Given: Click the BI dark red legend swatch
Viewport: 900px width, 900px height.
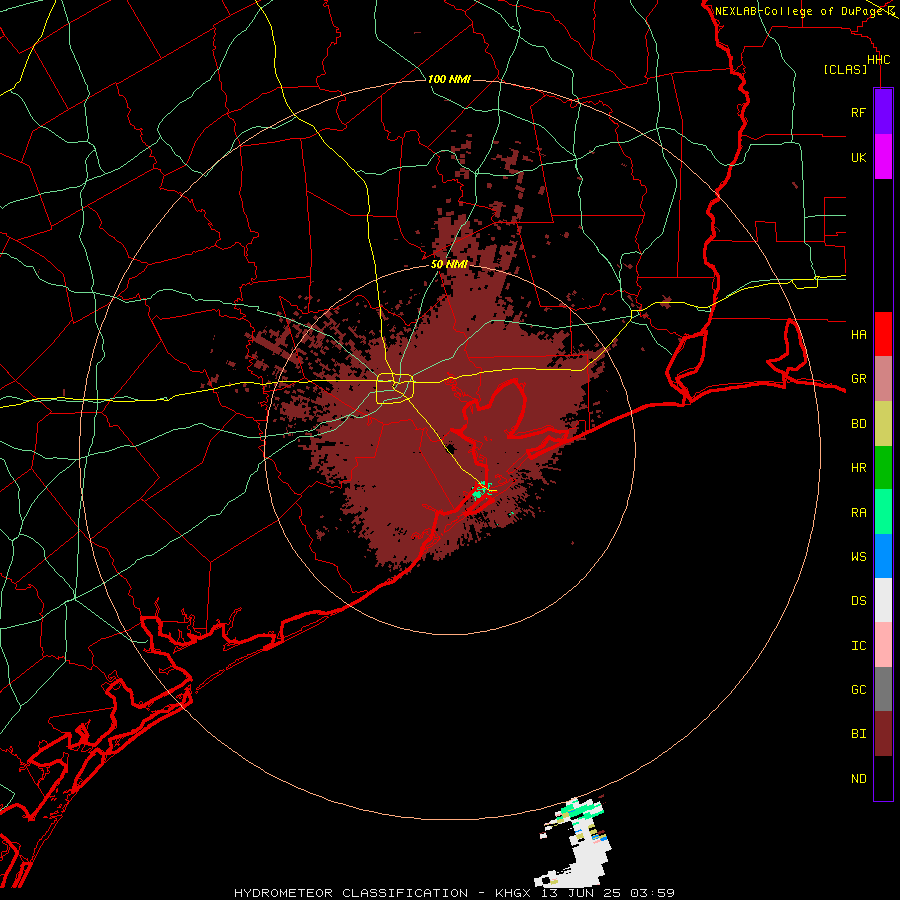Looking at the screenshot, I should click(883, 734).
